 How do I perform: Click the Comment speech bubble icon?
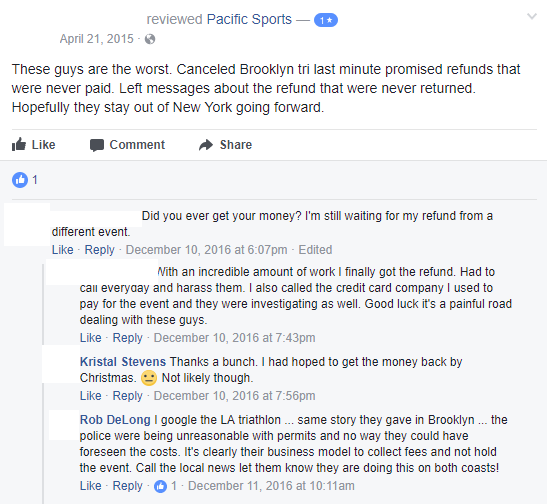[x=97, y=145]
